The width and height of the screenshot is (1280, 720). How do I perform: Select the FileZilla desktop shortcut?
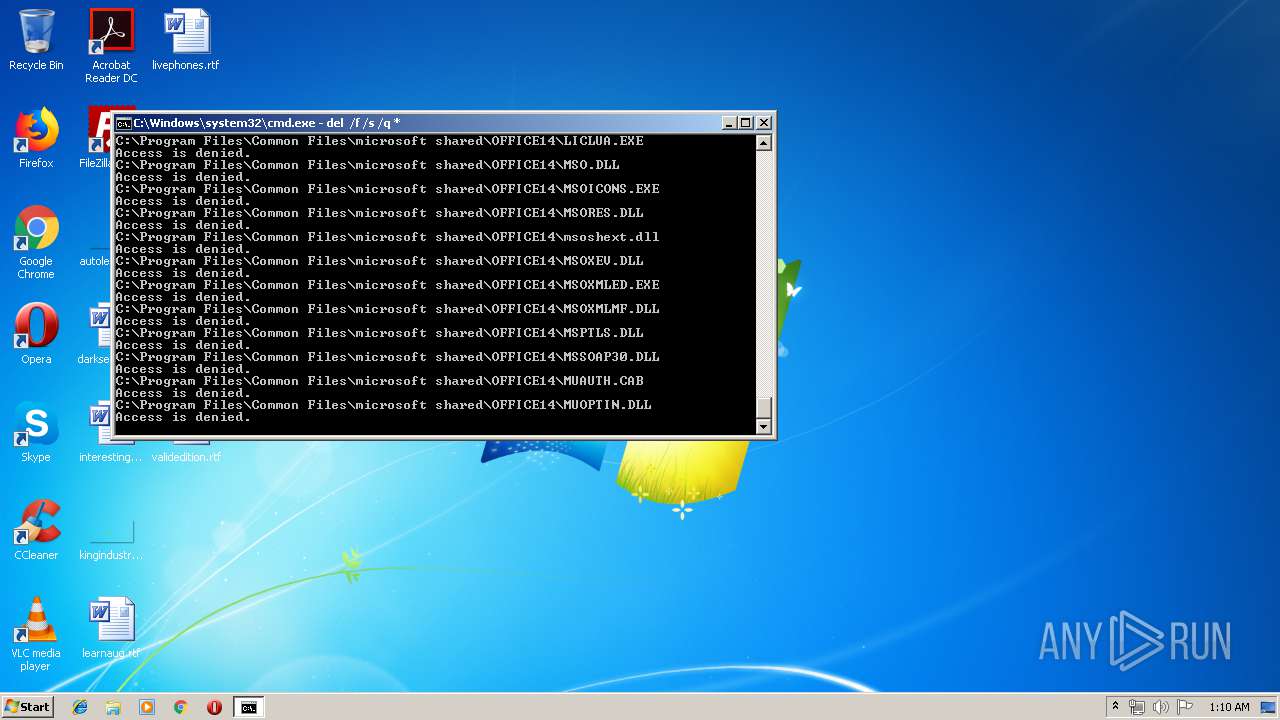pyautogui.click(x=97, y=138)
